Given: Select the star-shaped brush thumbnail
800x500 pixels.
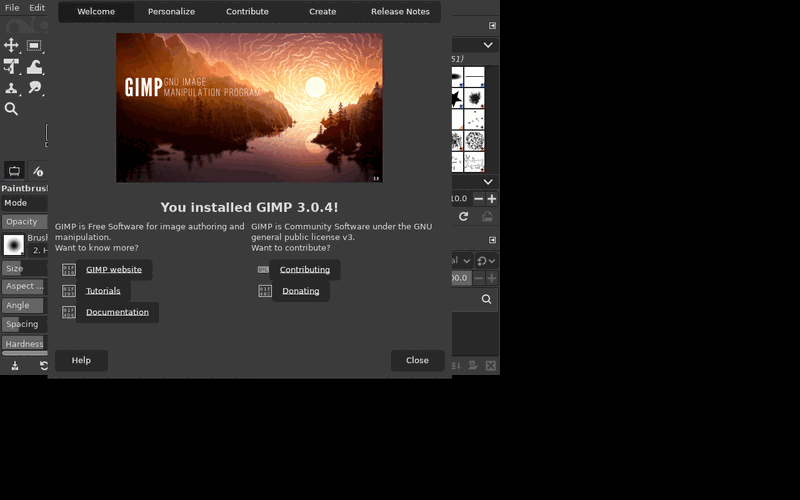Looking at the screenshot, I should (457, 98).
